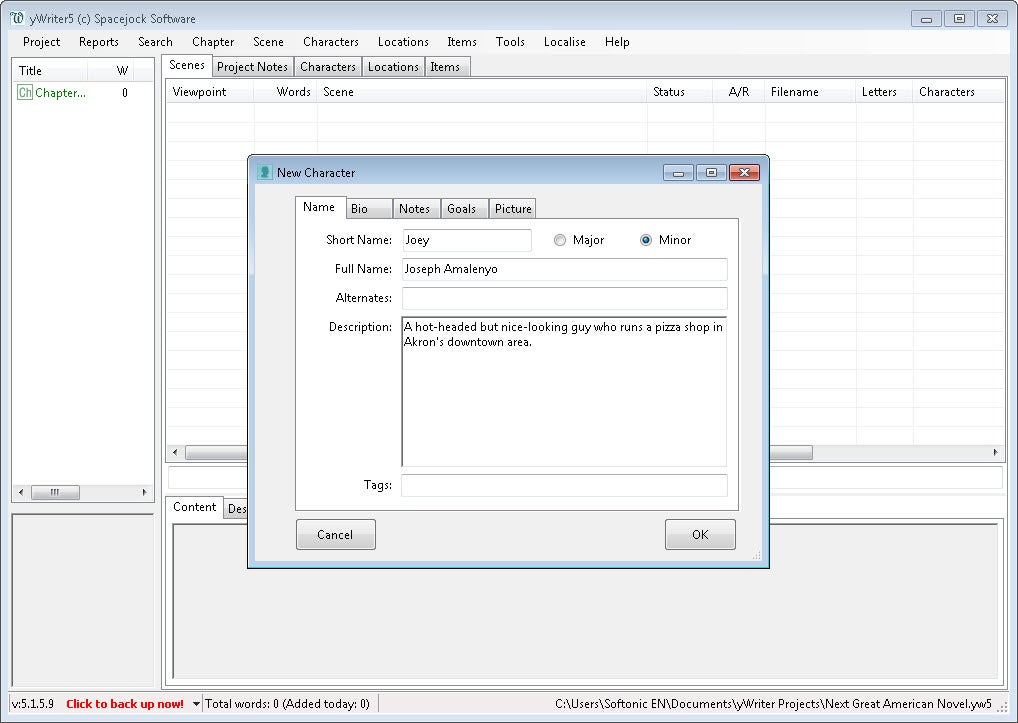
Task: Click the Full Name field with Joseph Amalenyo
Action: tap(564, 269)
